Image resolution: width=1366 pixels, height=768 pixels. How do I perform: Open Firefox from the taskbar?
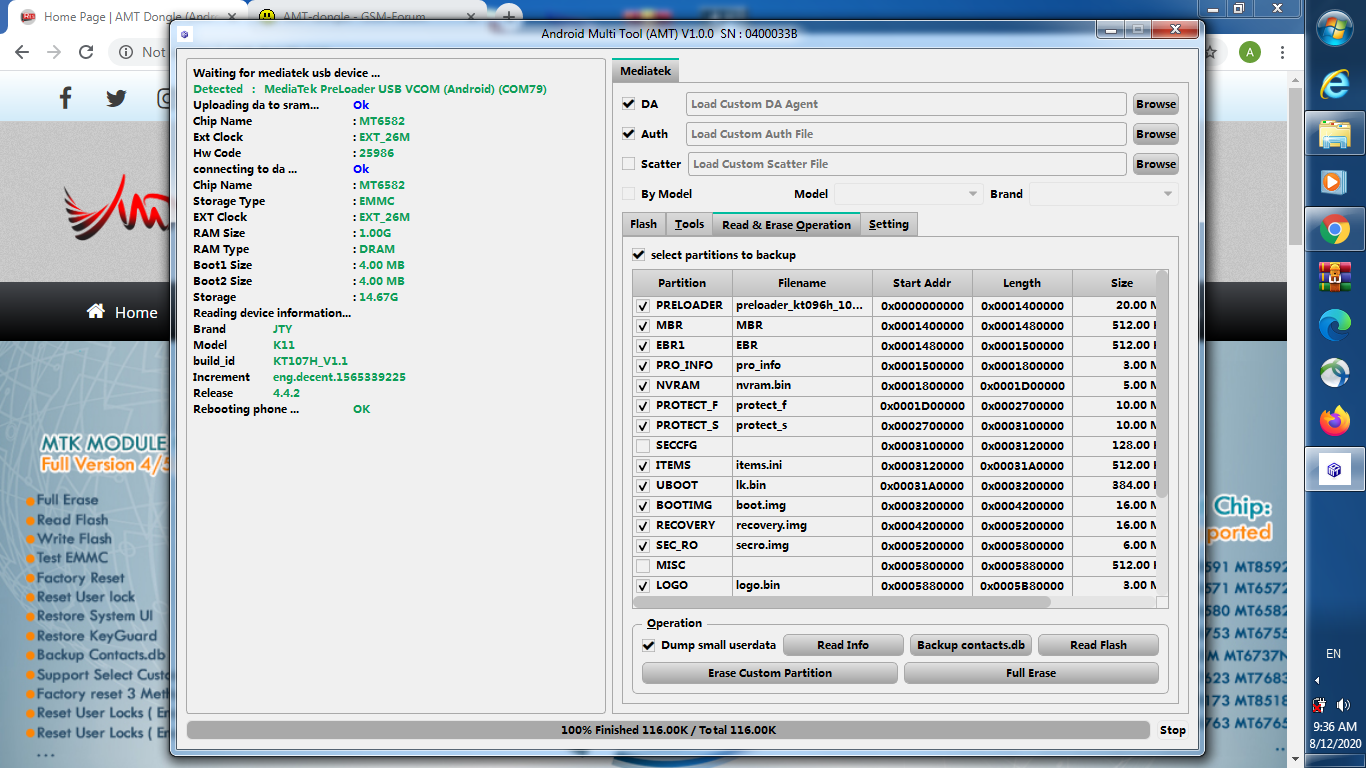(1334, 421)
